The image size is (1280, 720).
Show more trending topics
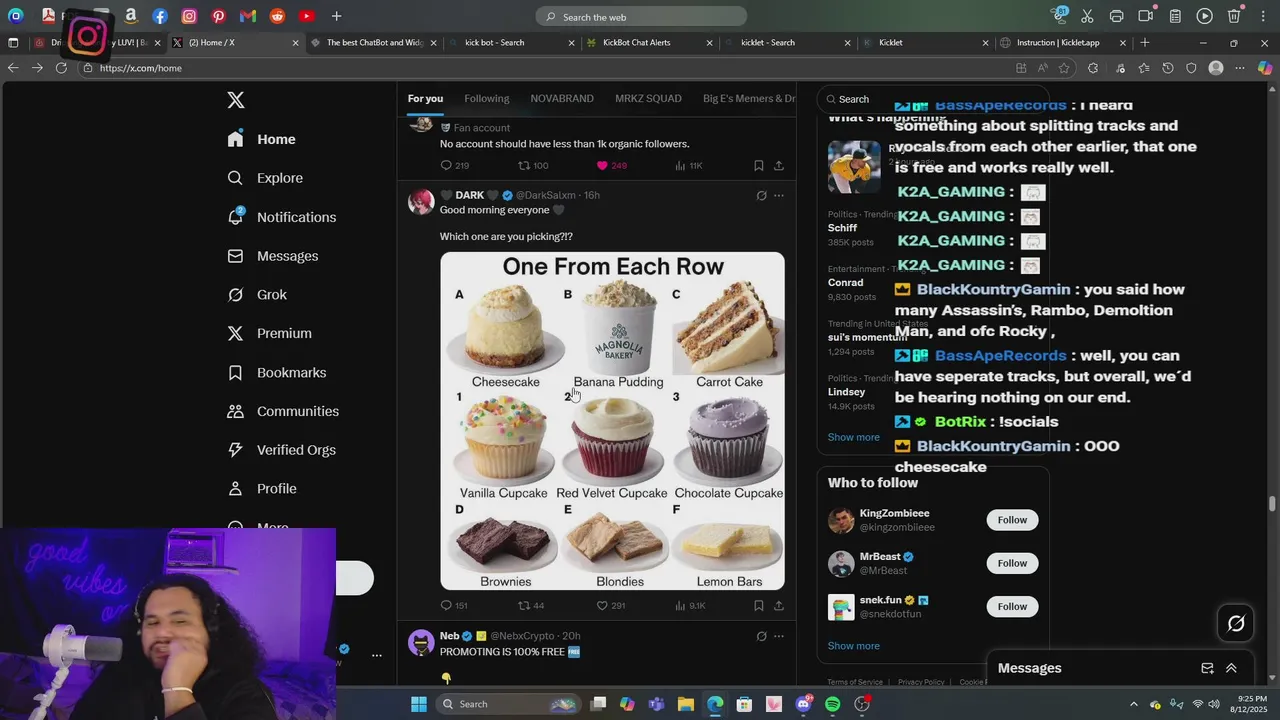pos(854,437)
